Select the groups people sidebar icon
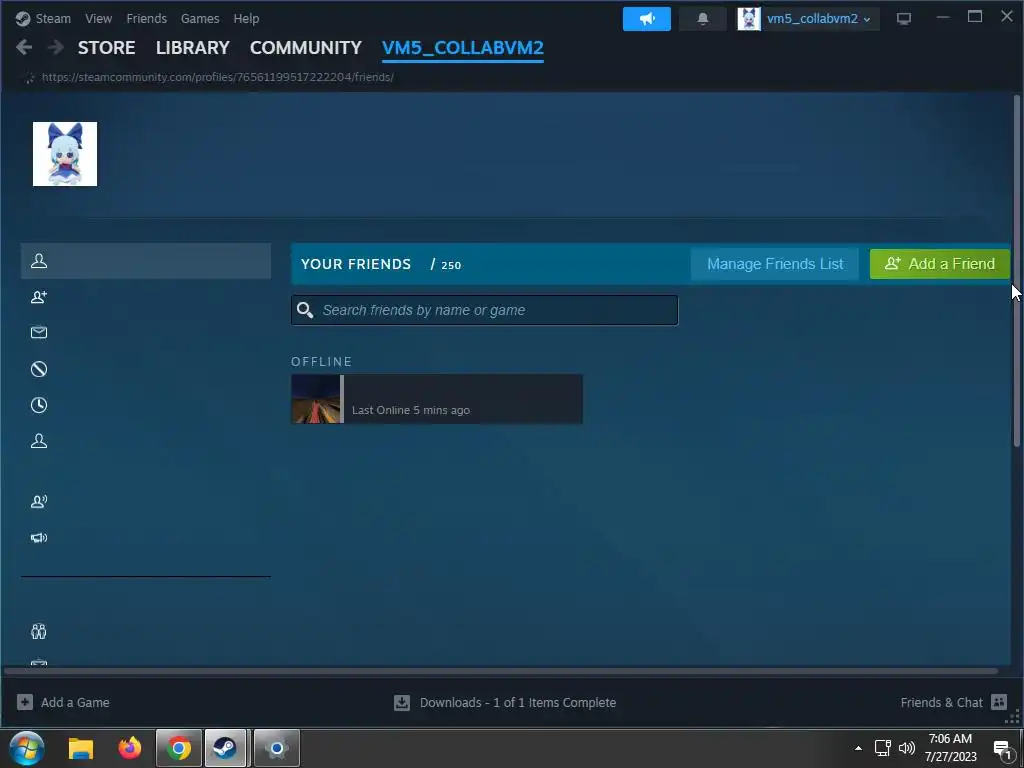1024x768 pixels. pos(39,632)
